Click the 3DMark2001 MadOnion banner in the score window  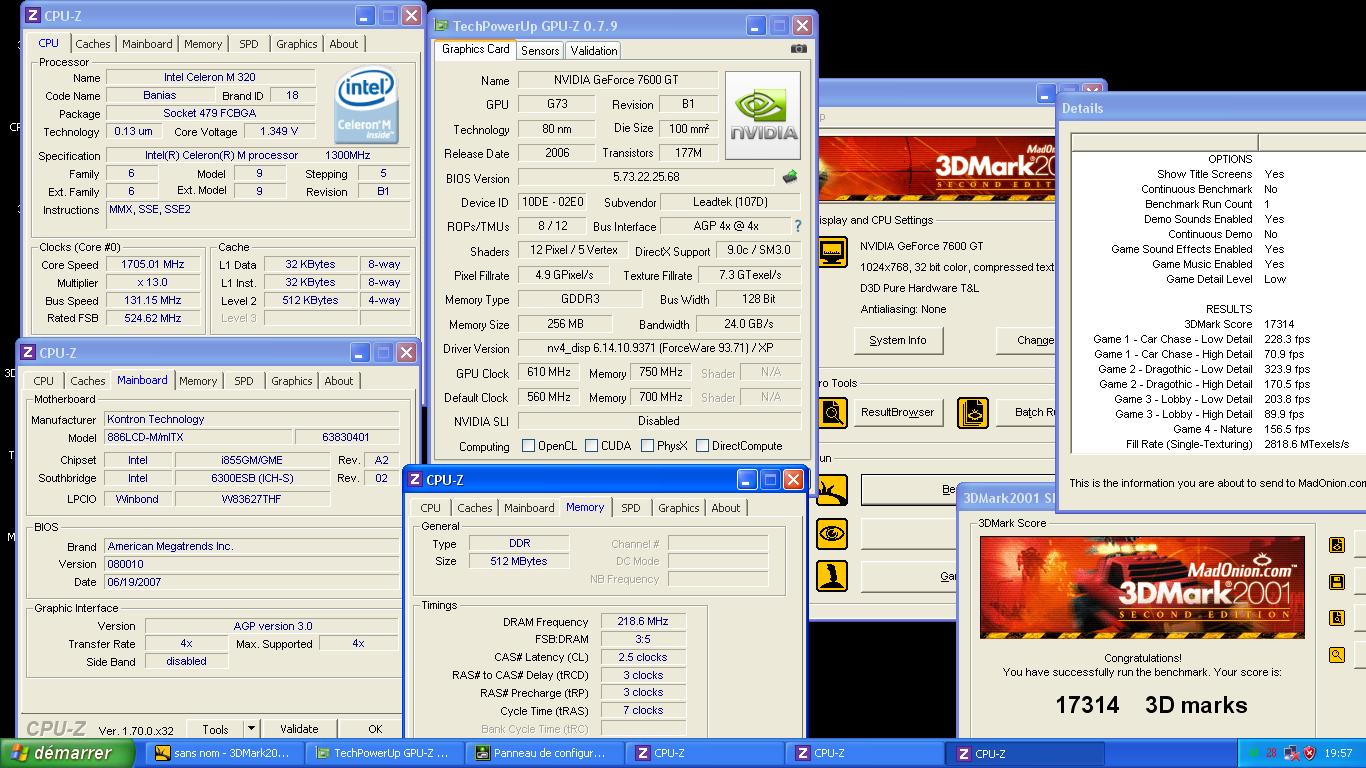tap(1142, 587)
